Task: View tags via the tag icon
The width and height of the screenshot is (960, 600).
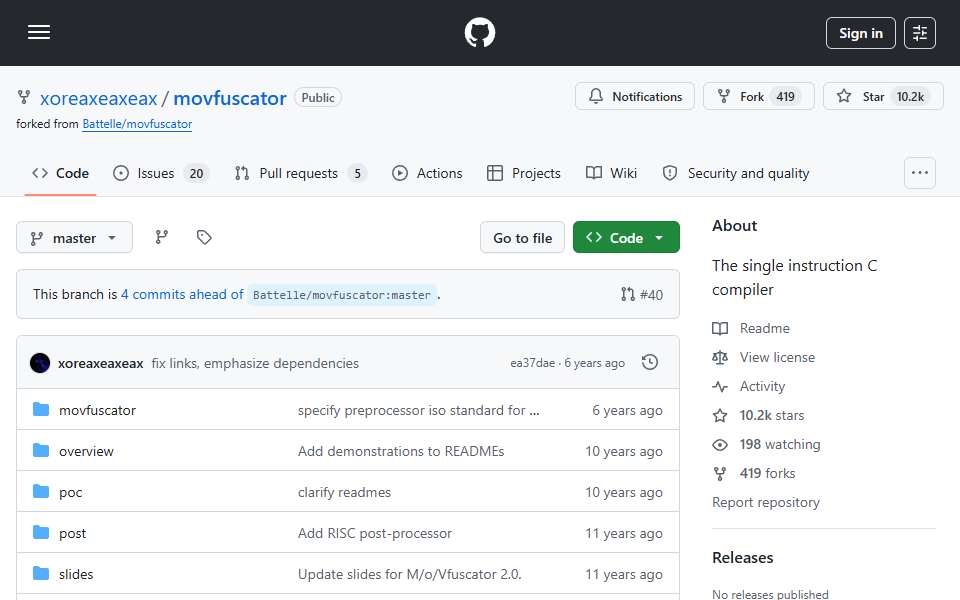Action: tap(204, 237)
